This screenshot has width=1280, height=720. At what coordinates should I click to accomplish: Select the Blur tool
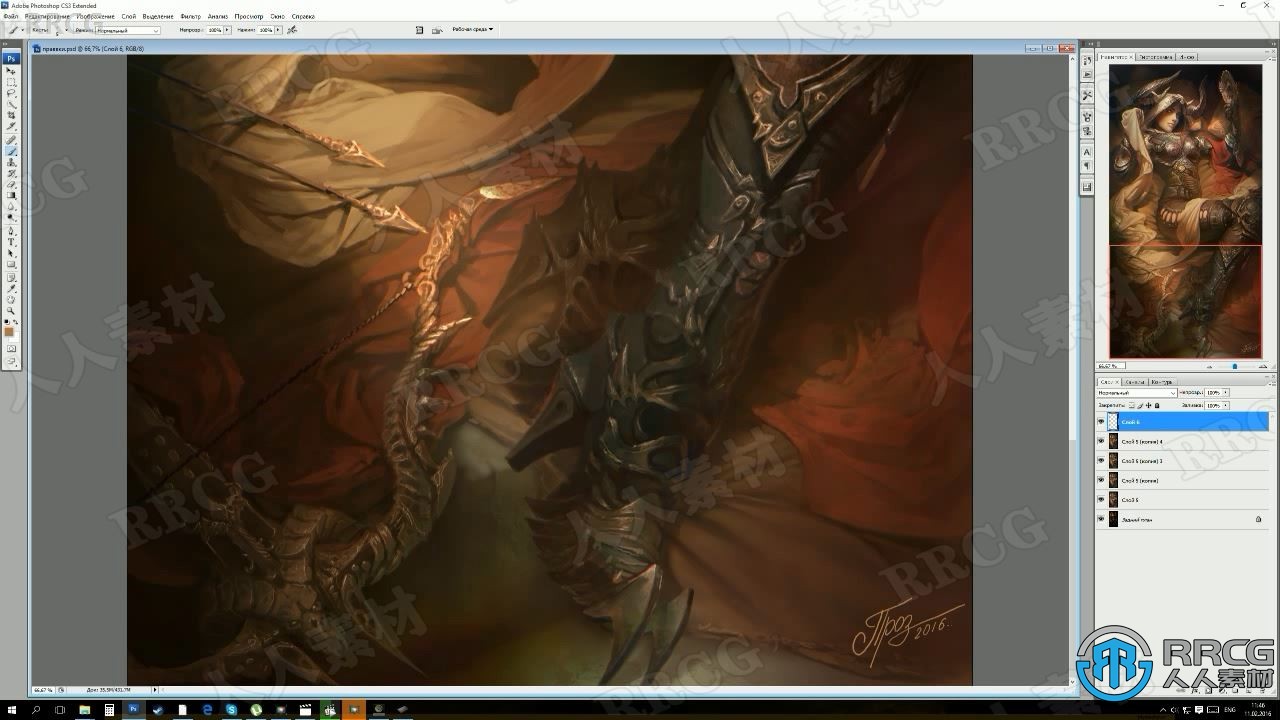(12, 205)
